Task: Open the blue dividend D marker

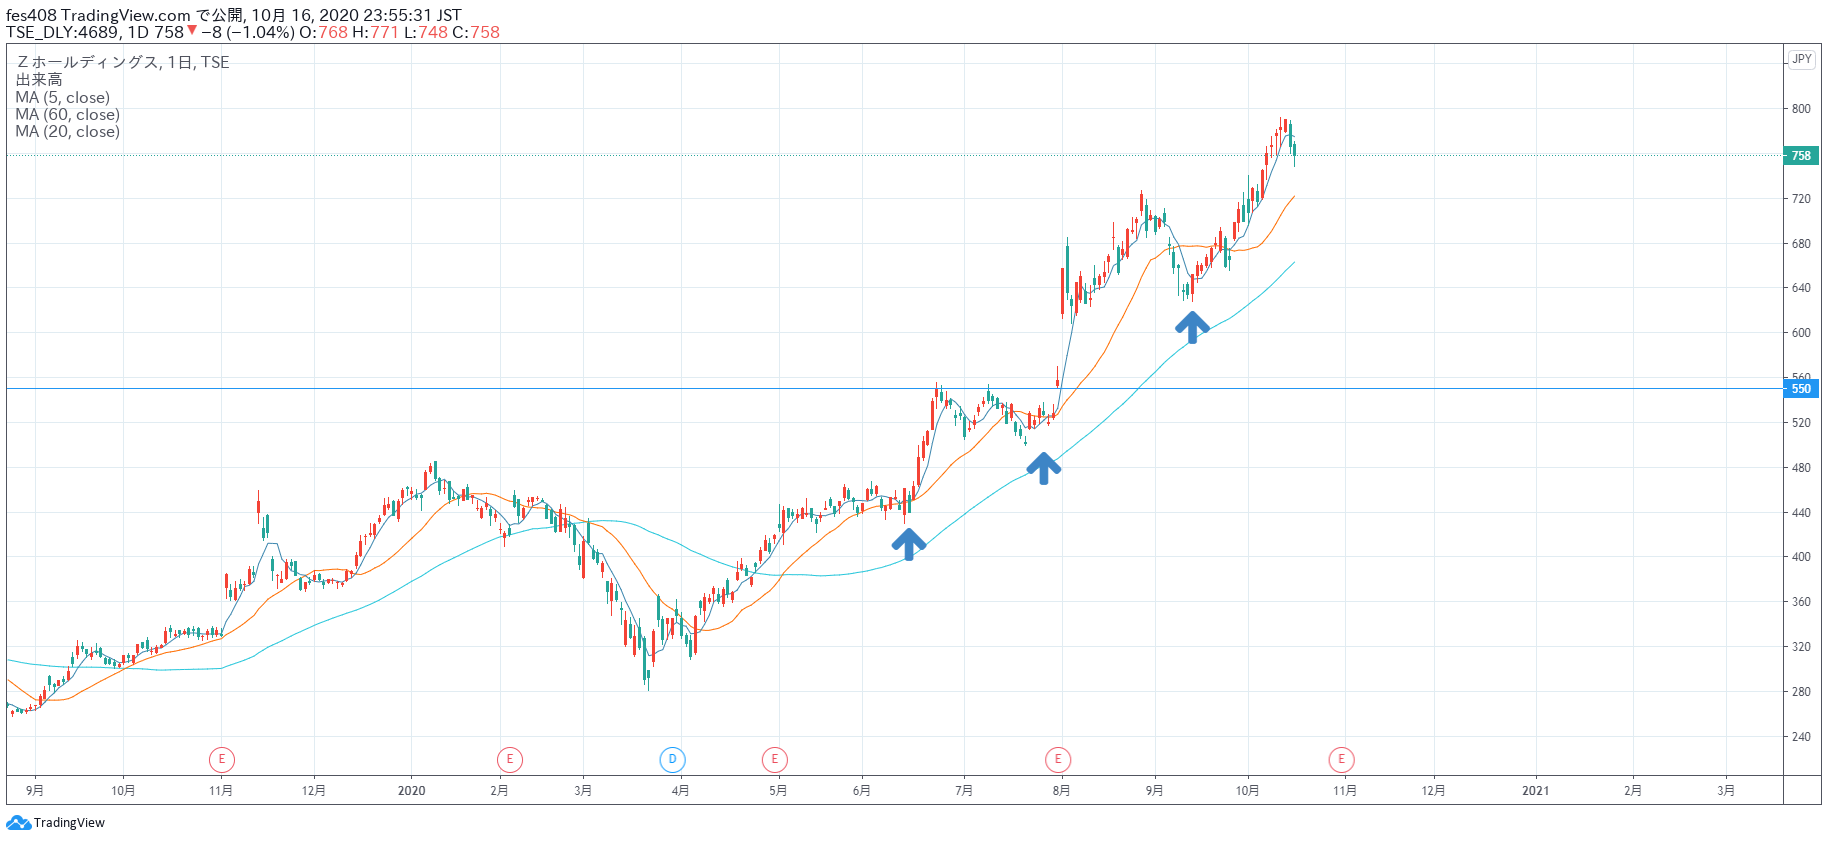Action: pos(672,760)
